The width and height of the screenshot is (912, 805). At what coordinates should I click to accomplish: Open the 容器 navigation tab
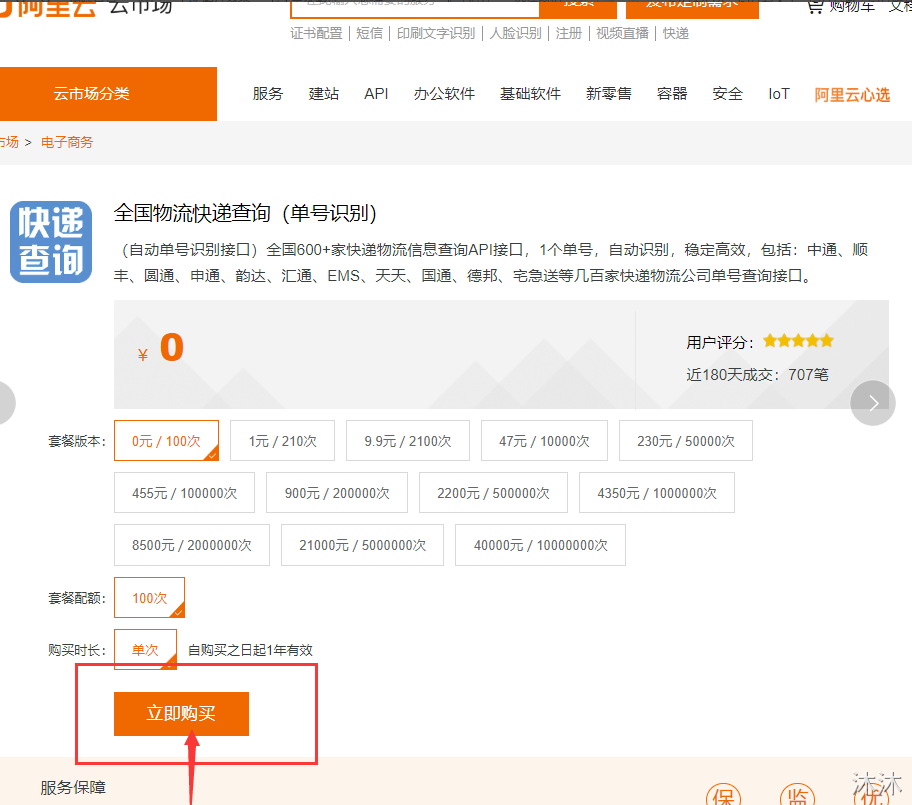tap(672, 94)
